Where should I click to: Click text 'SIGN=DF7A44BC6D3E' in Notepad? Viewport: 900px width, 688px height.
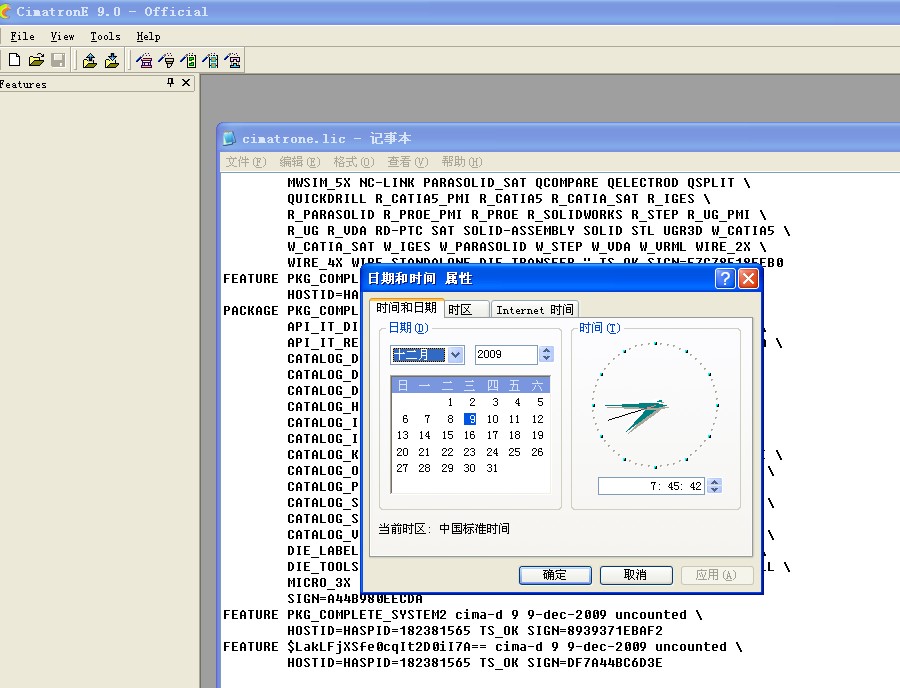595,663
